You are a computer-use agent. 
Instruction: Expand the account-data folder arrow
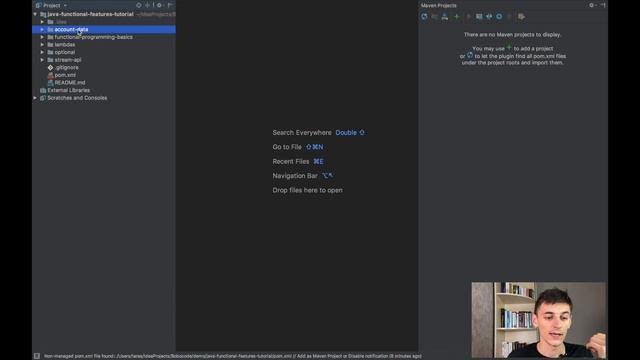click(x=42, y=29)
